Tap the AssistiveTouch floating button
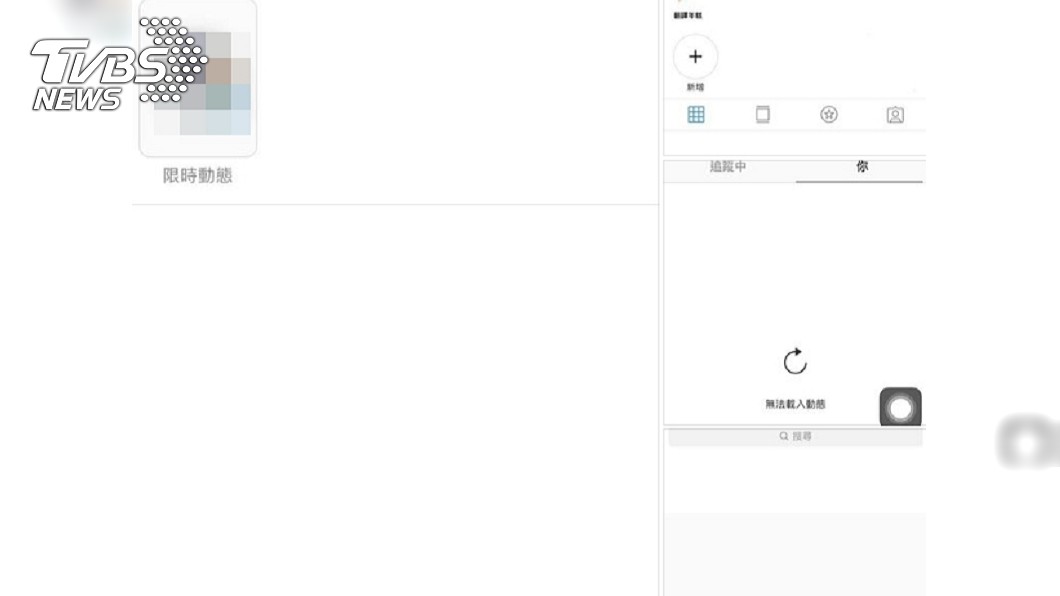Screen dimensions: 1060x596 900,407
